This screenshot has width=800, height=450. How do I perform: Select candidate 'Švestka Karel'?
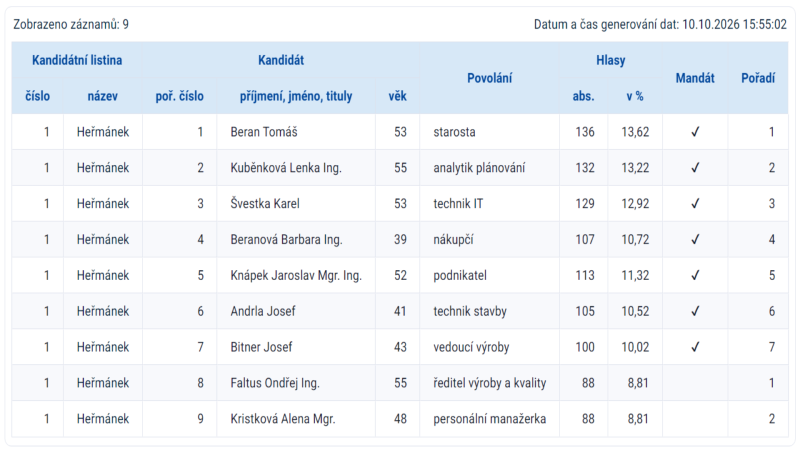[x=265, y=204]
